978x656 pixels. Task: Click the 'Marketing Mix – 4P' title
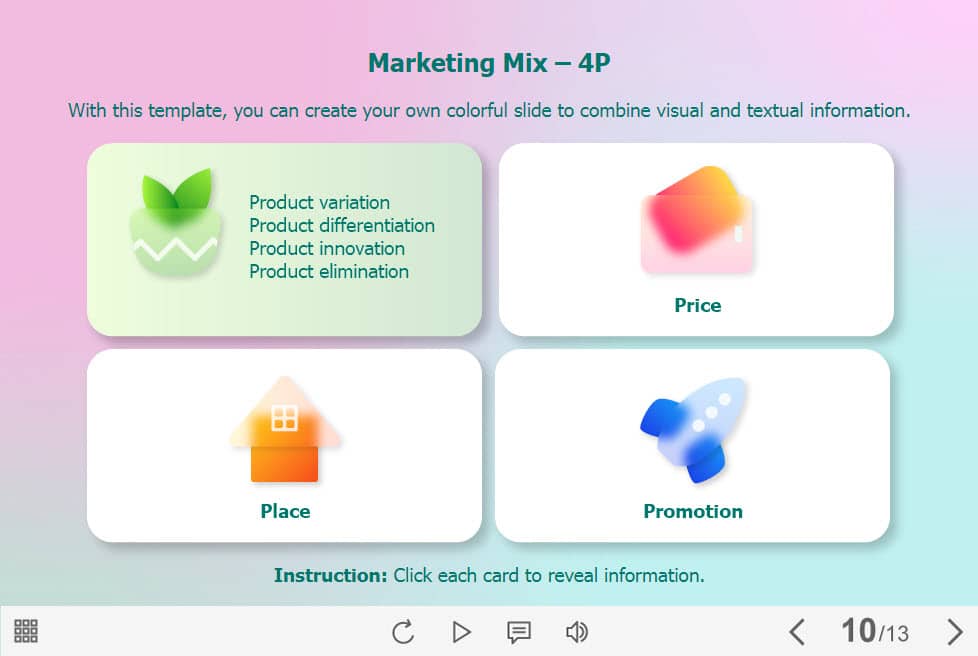pos(489,64)
